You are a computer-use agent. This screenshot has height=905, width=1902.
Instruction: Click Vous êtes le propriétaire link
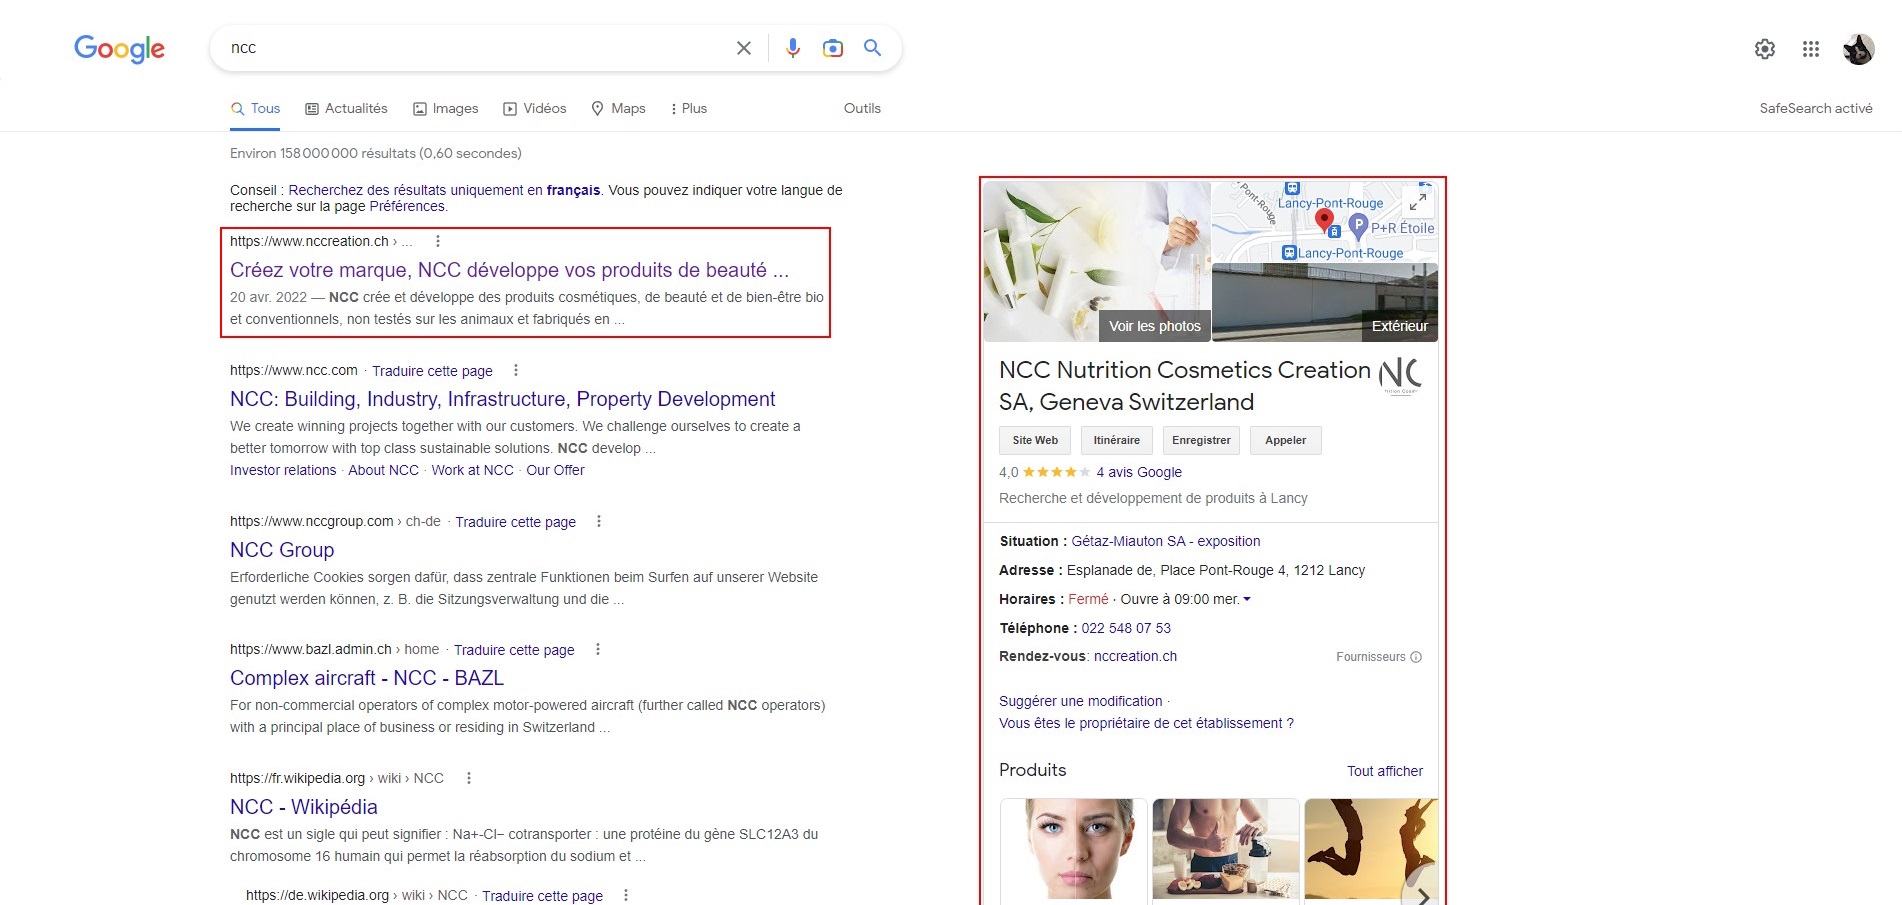(x=1146, y=723)
